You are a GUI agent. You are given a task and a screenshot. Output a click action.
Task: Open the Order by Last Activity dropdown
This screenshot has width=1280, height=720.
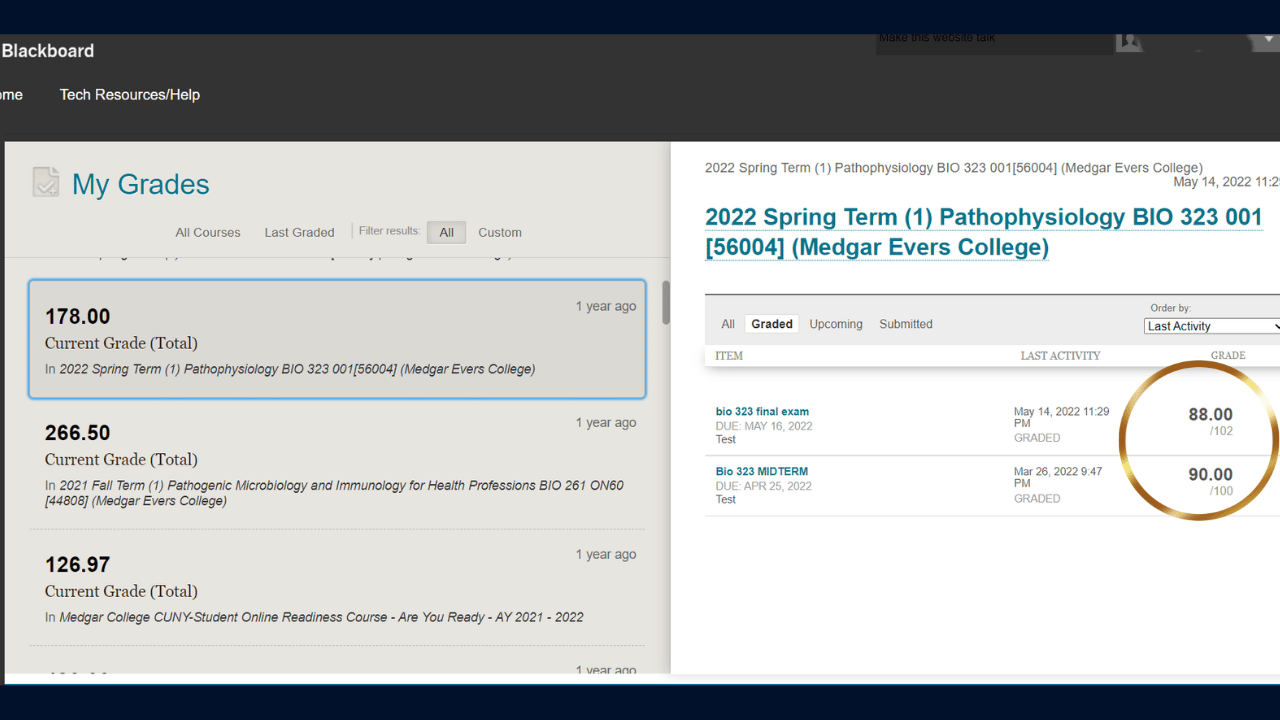coord(1212,326)
